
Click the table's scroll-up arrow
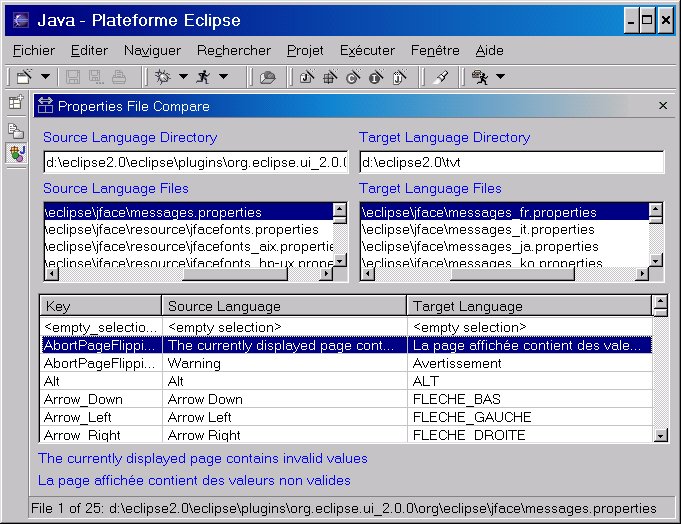660,302
